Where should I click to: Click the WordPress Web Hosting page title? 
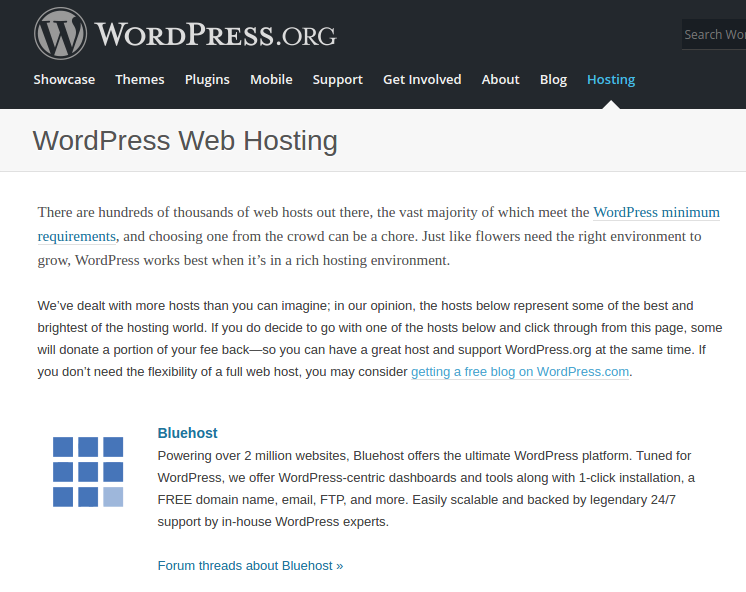pos(185,140)
